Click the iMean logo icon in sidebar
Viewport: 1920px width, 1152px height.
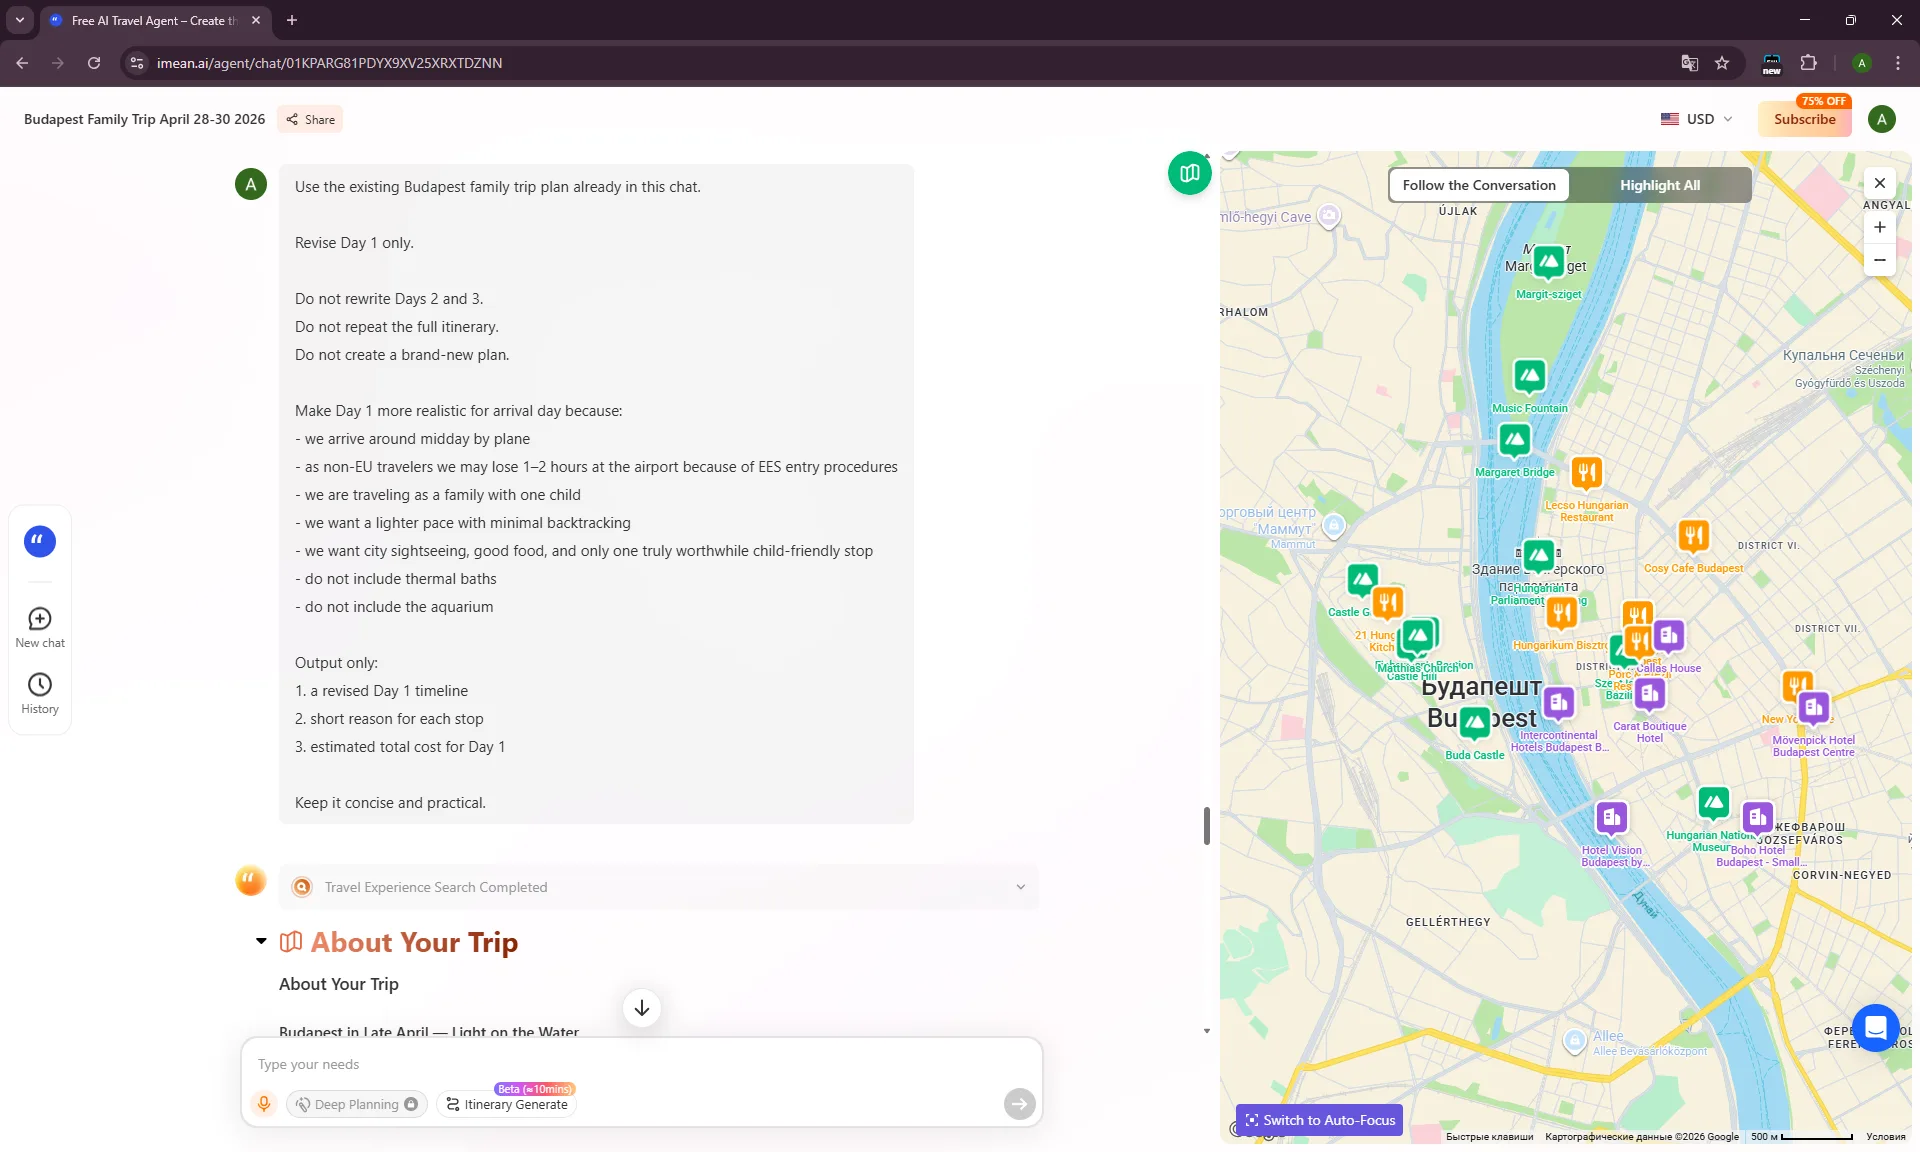pyautogui.click(x=40, y=541)
